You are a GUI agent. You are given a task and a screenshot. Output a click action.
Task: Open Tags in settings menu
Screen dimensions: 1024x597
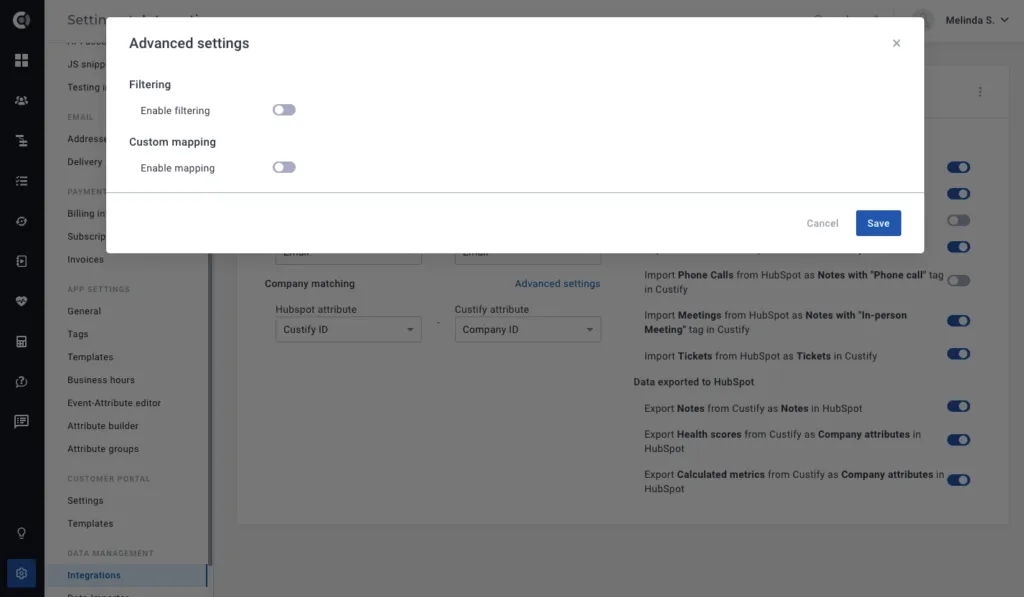pyautogui.click(x=78, y=334)
